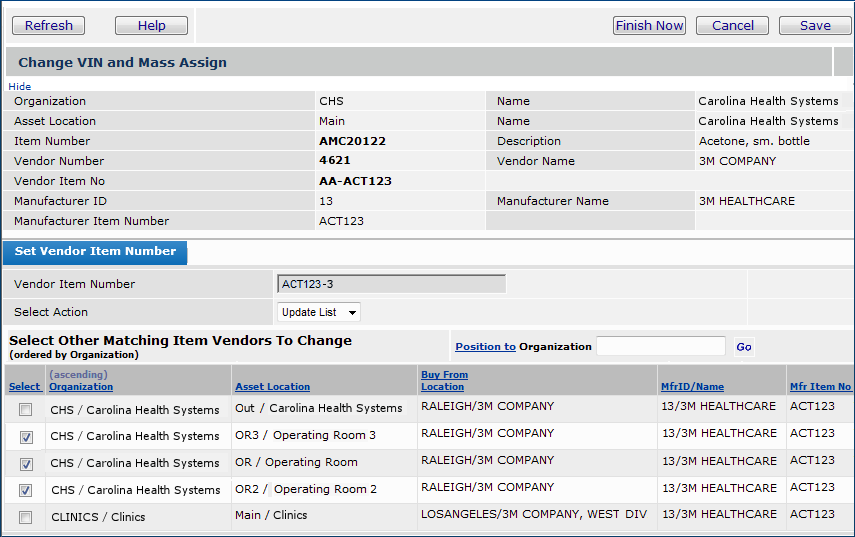Sort the list by Organization column
This screenshot has height=537, width=855.
[81, 386]
